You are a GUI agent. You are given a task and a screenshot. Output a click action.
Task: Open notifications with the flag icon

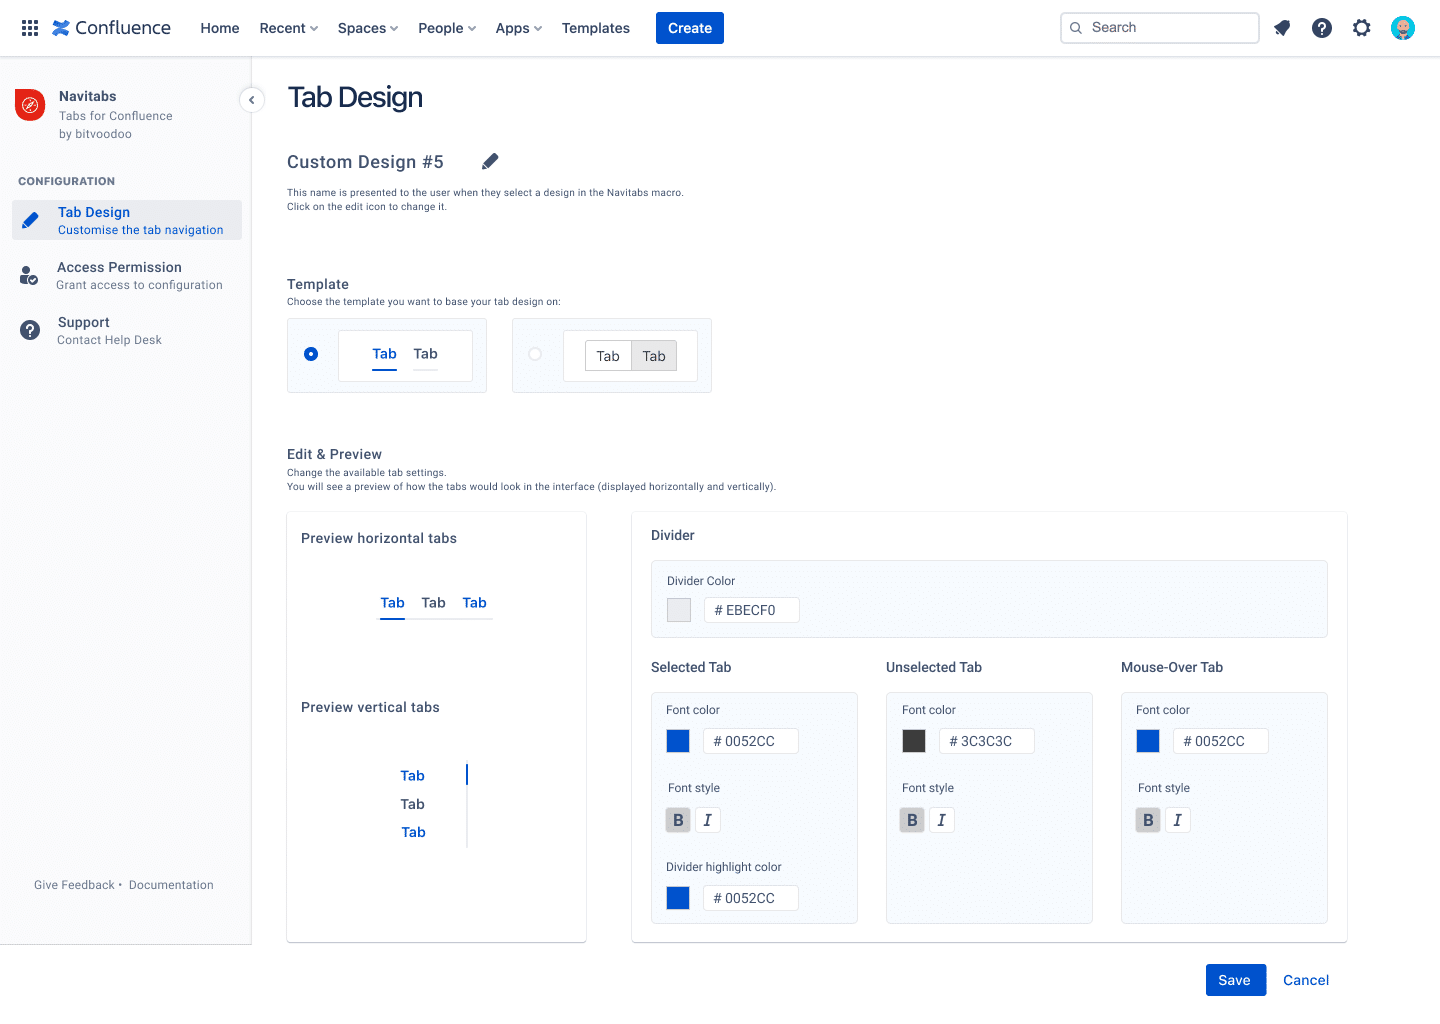coord(1282,27)
